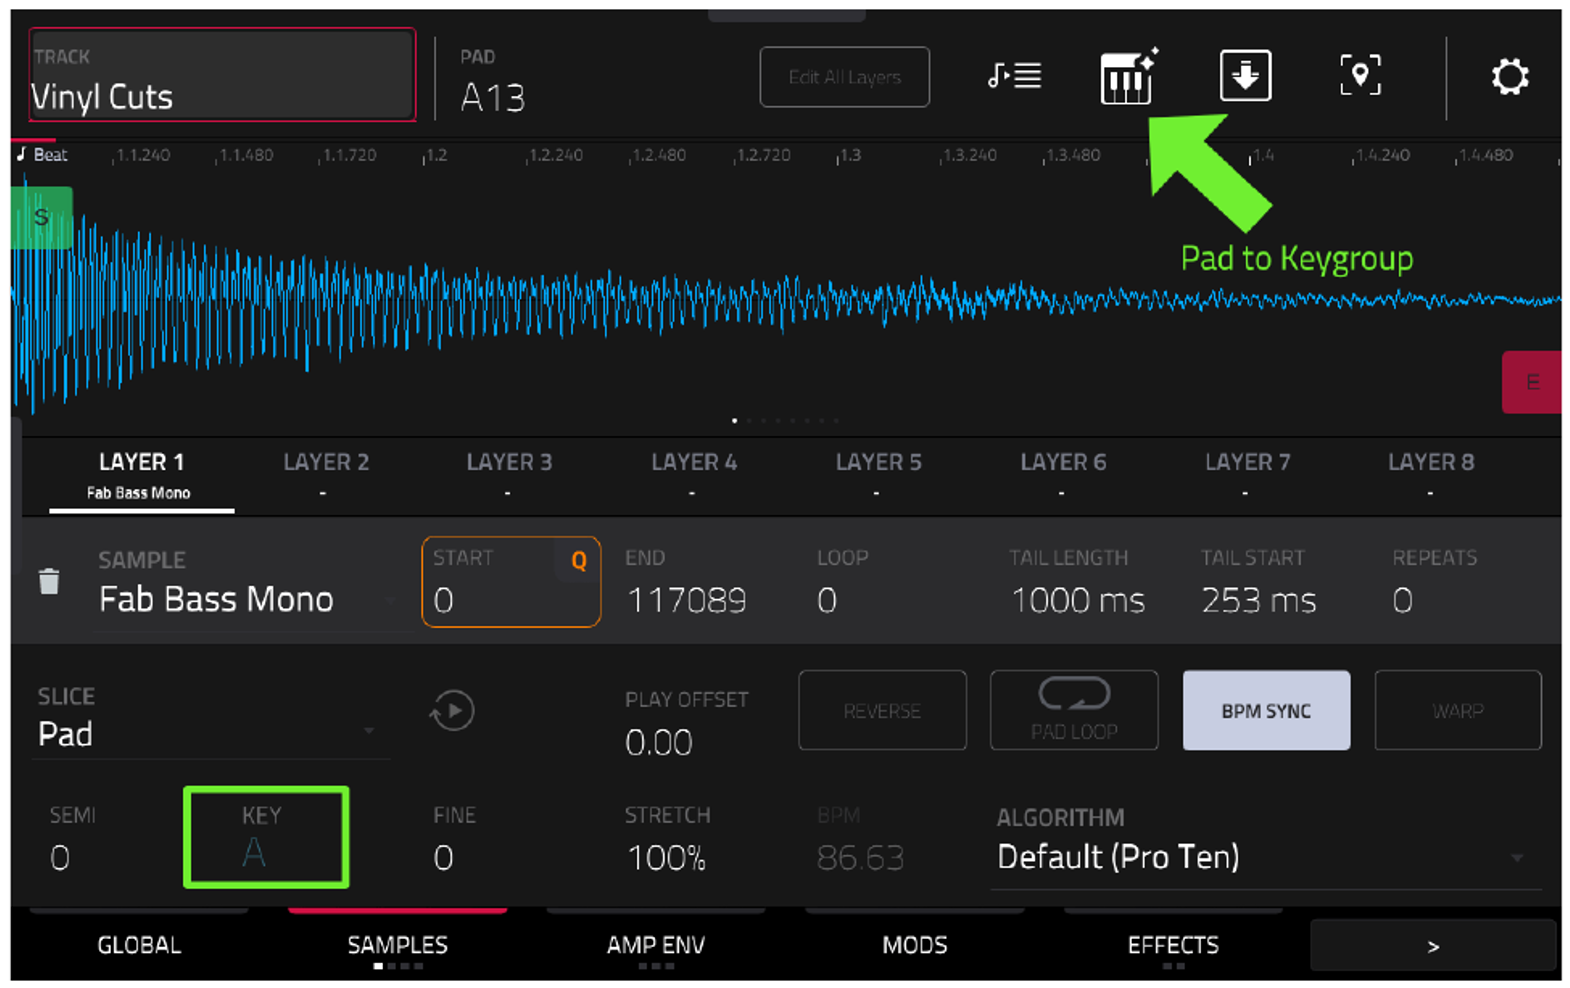Select the Start value field
The width and height of the screenshot is (1570, 988).
pyautogui.click(x=511, y=582)
